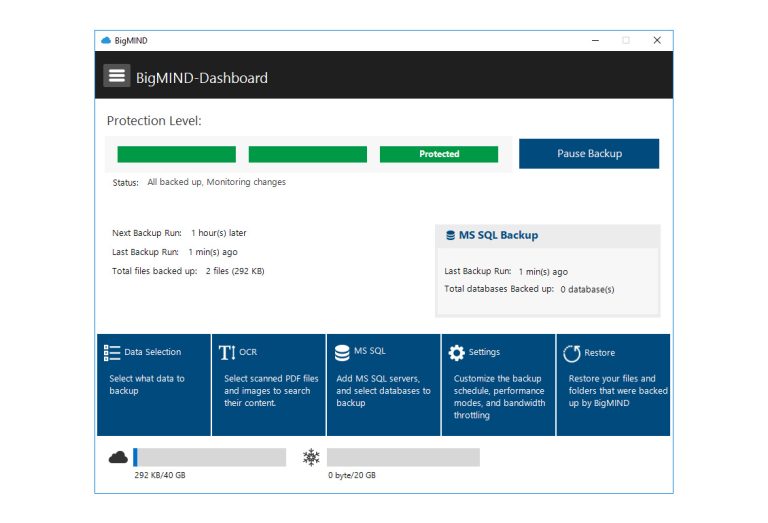Click the Settings gear icon

(x=456, y=353)
